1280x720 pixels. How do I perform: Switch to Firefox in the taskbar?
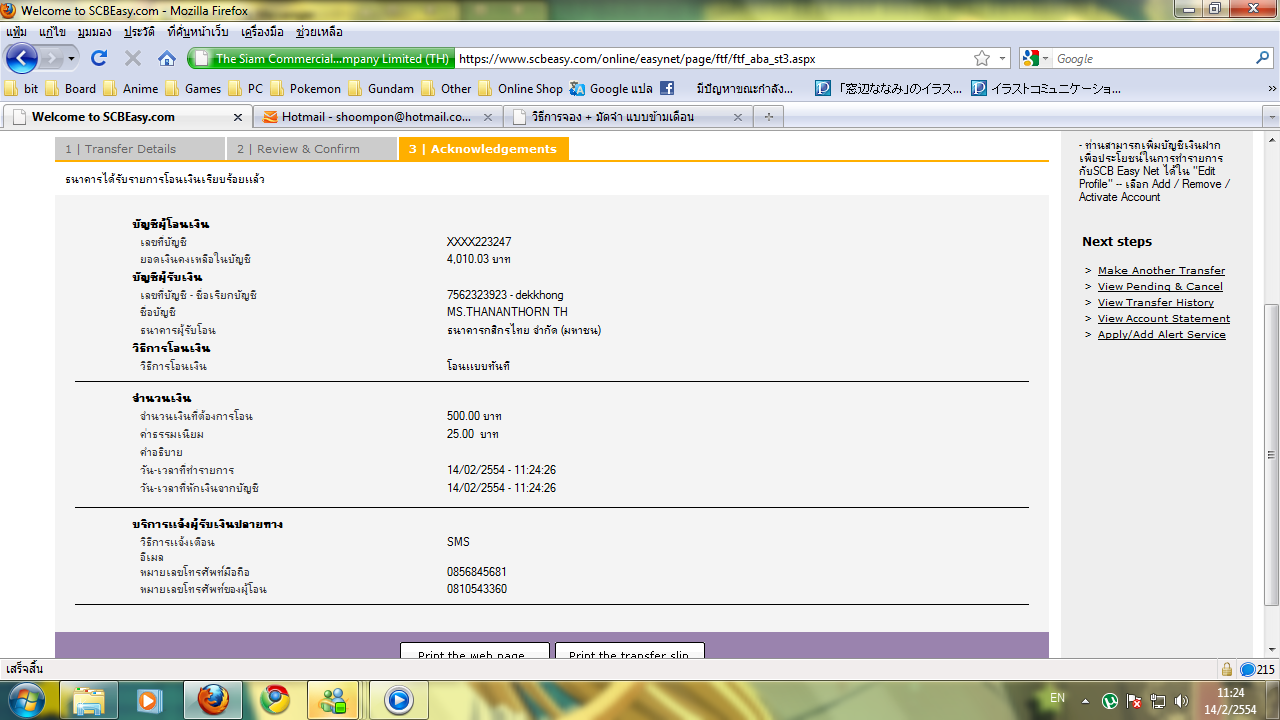(212, 699)
